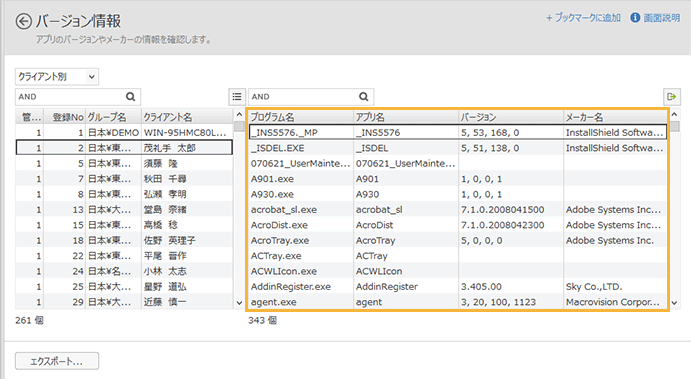
Task: Click version 7.1.0.2008041500 cell
Action: 510,210
